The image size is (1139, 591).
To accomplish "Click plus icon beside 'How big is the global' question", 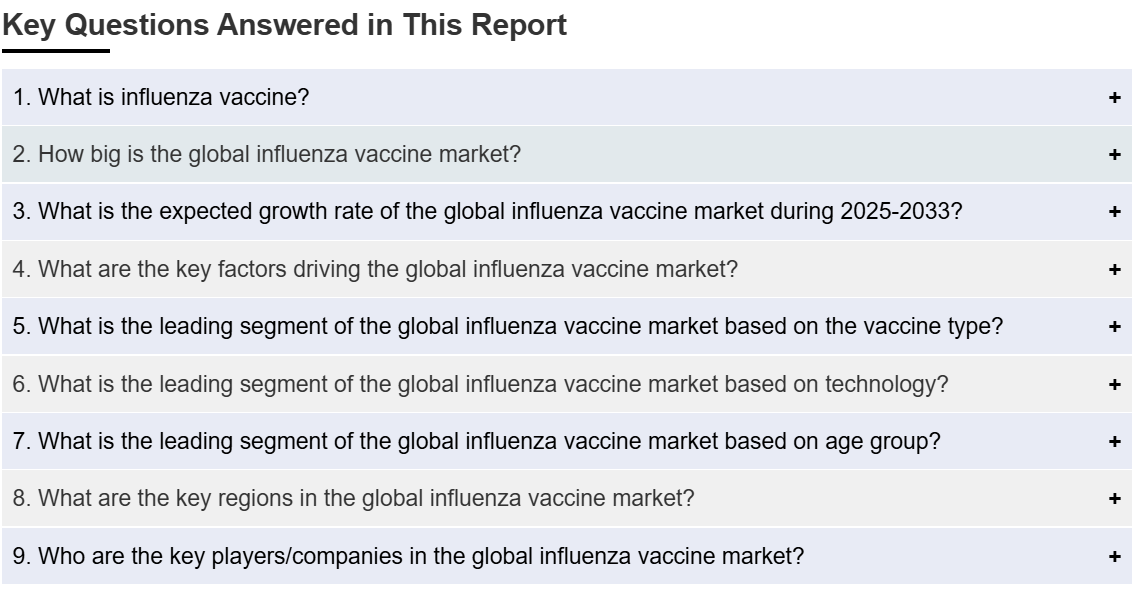I will 1114,155.
